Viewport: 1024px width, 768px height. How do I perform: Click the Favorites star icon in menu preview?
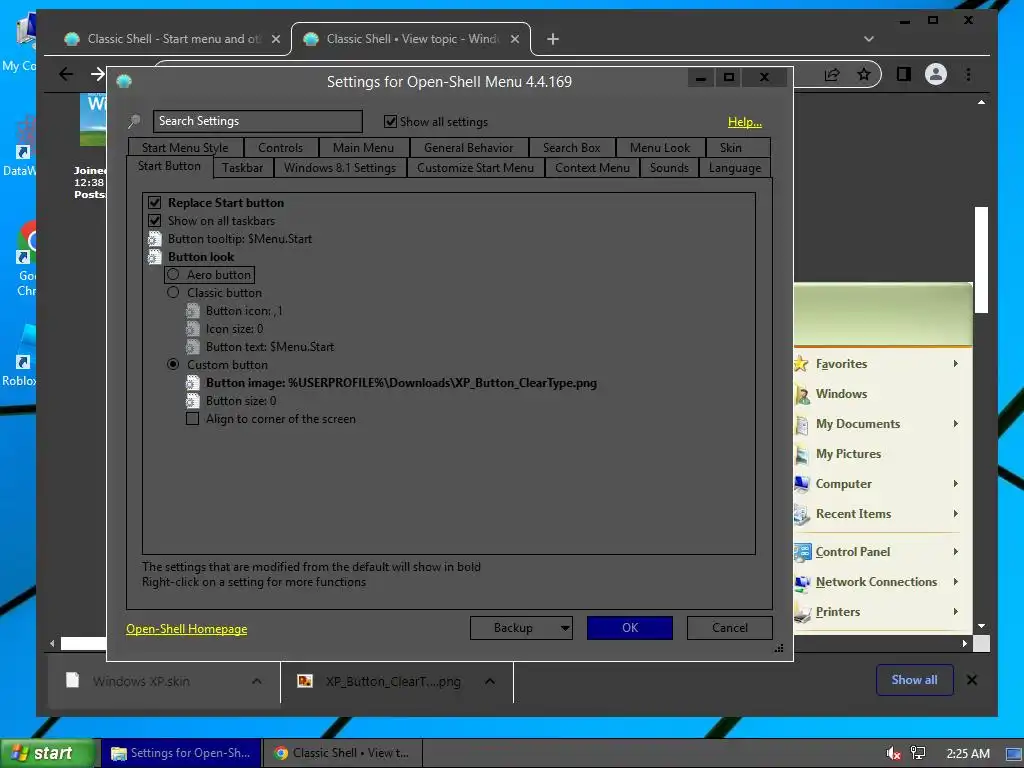[x=801, y=364]
